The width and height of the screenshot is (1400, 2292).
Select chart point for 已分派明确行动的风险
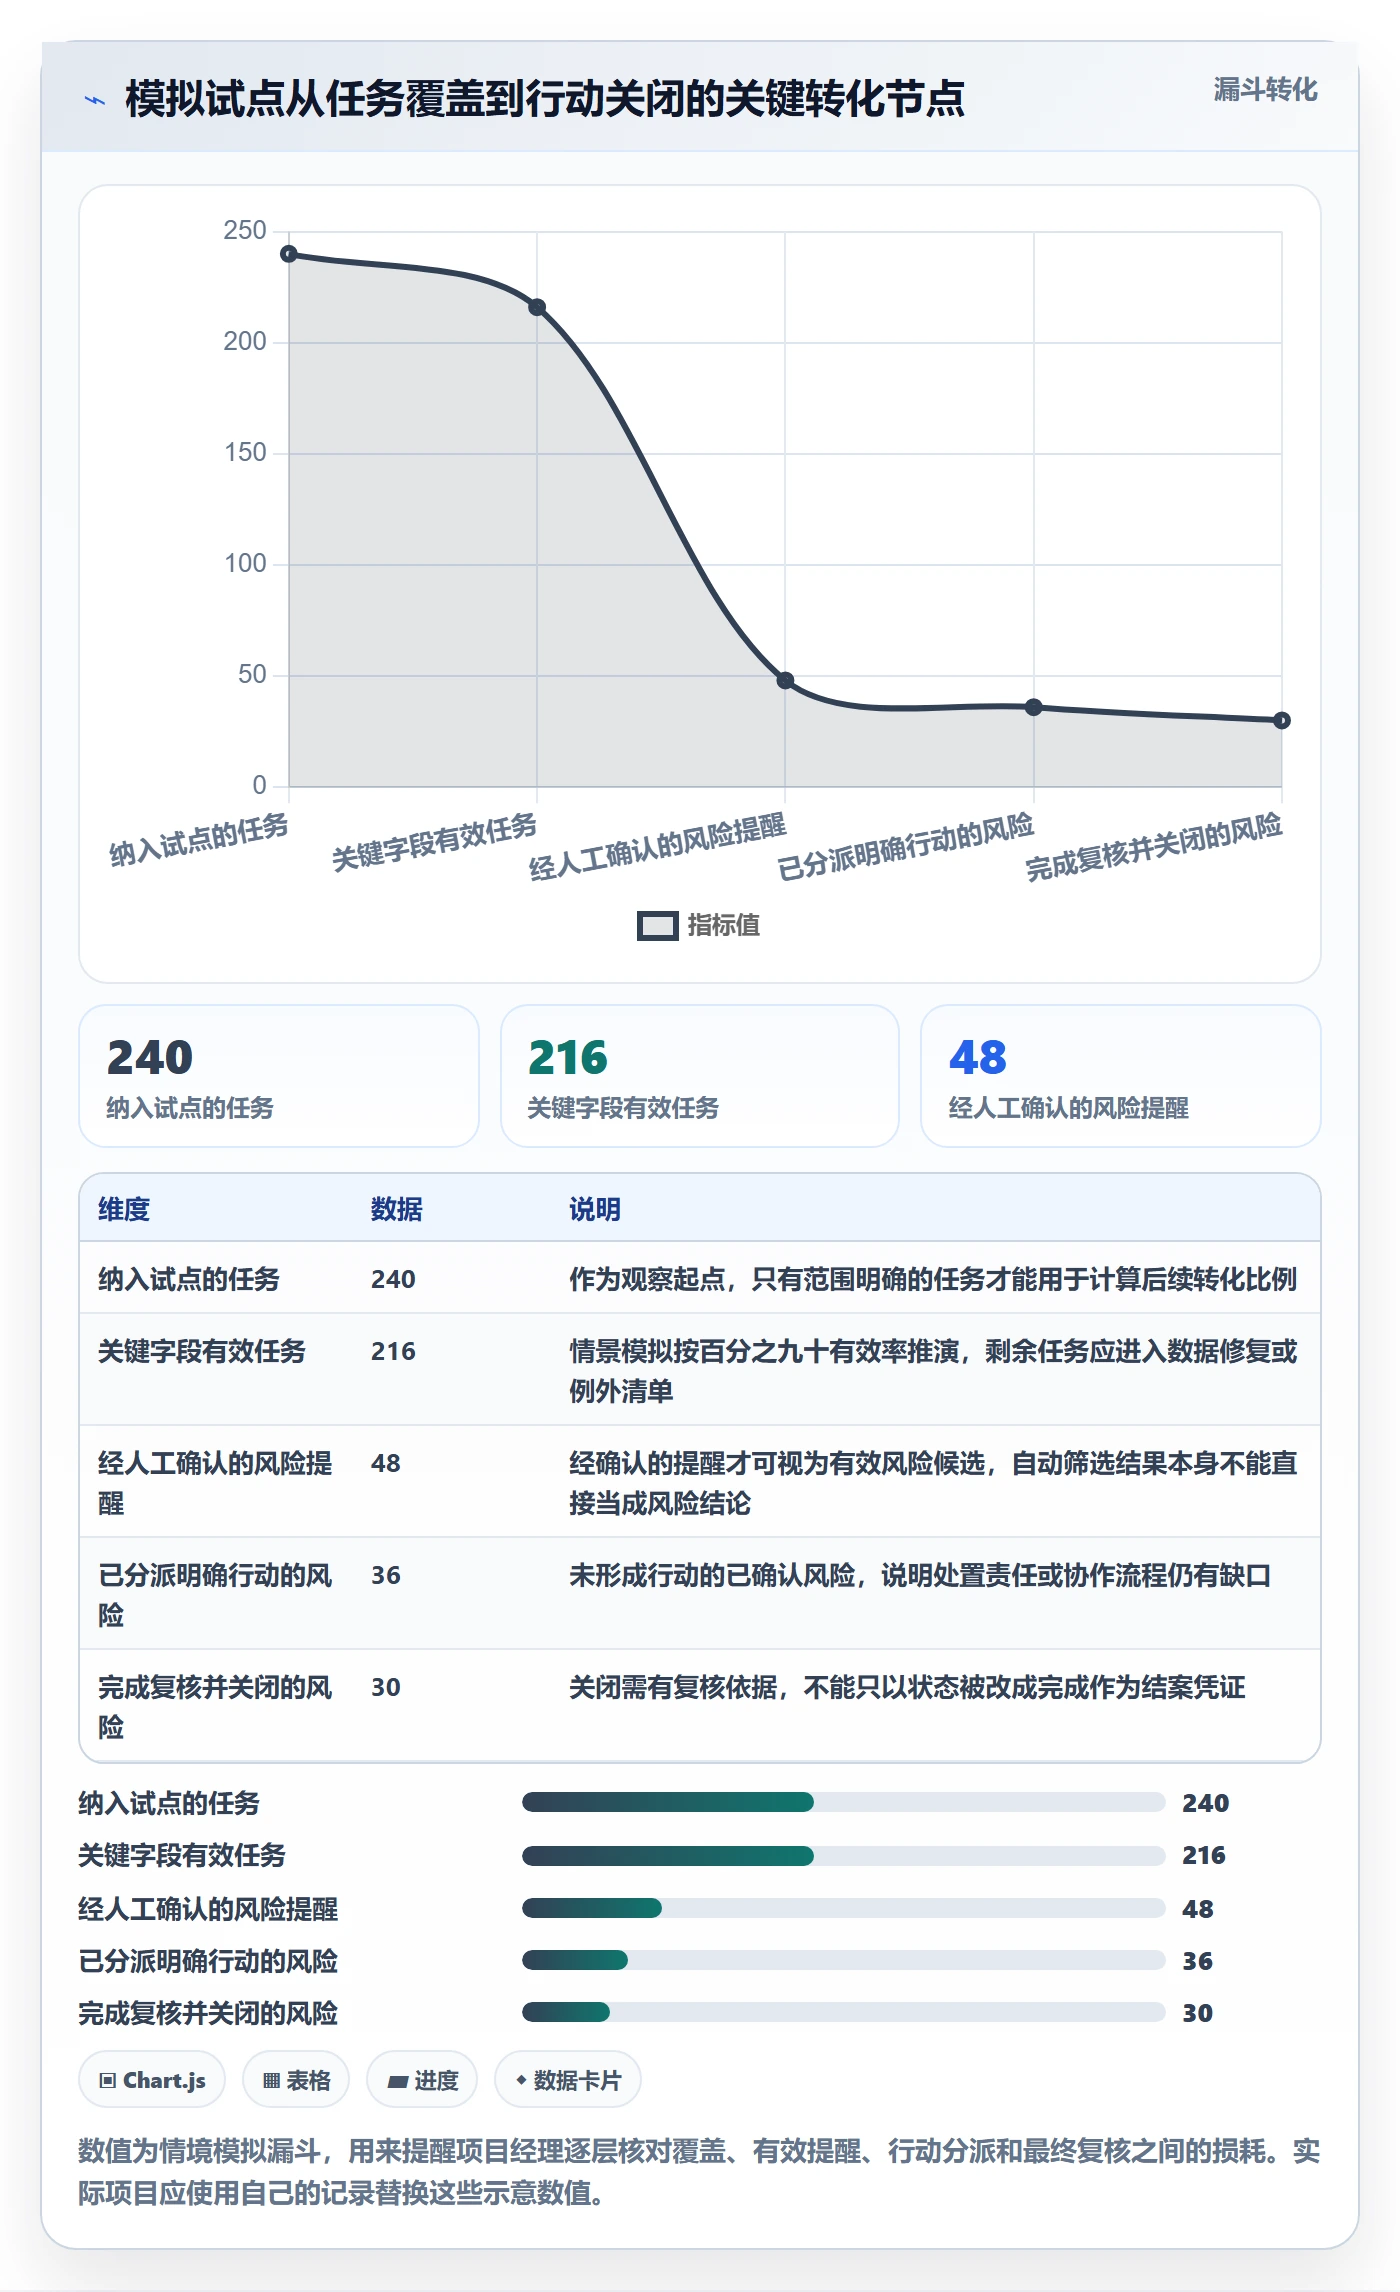tap(1034, 707)
